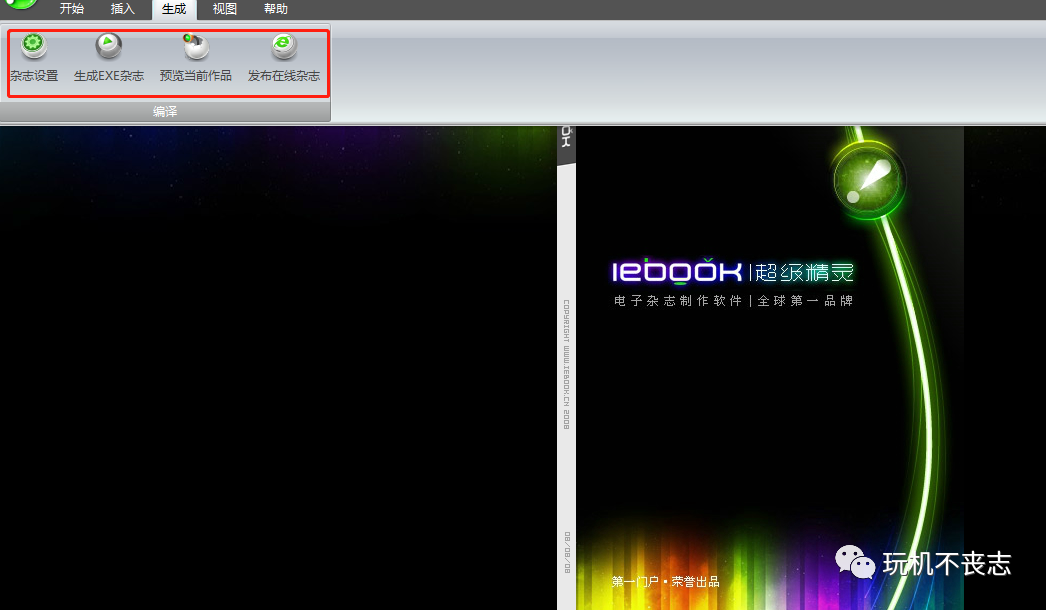This screenshot has height=610, width=1046.
Task: Click the vertical copyright text on the spine
Action: [566, 364]
